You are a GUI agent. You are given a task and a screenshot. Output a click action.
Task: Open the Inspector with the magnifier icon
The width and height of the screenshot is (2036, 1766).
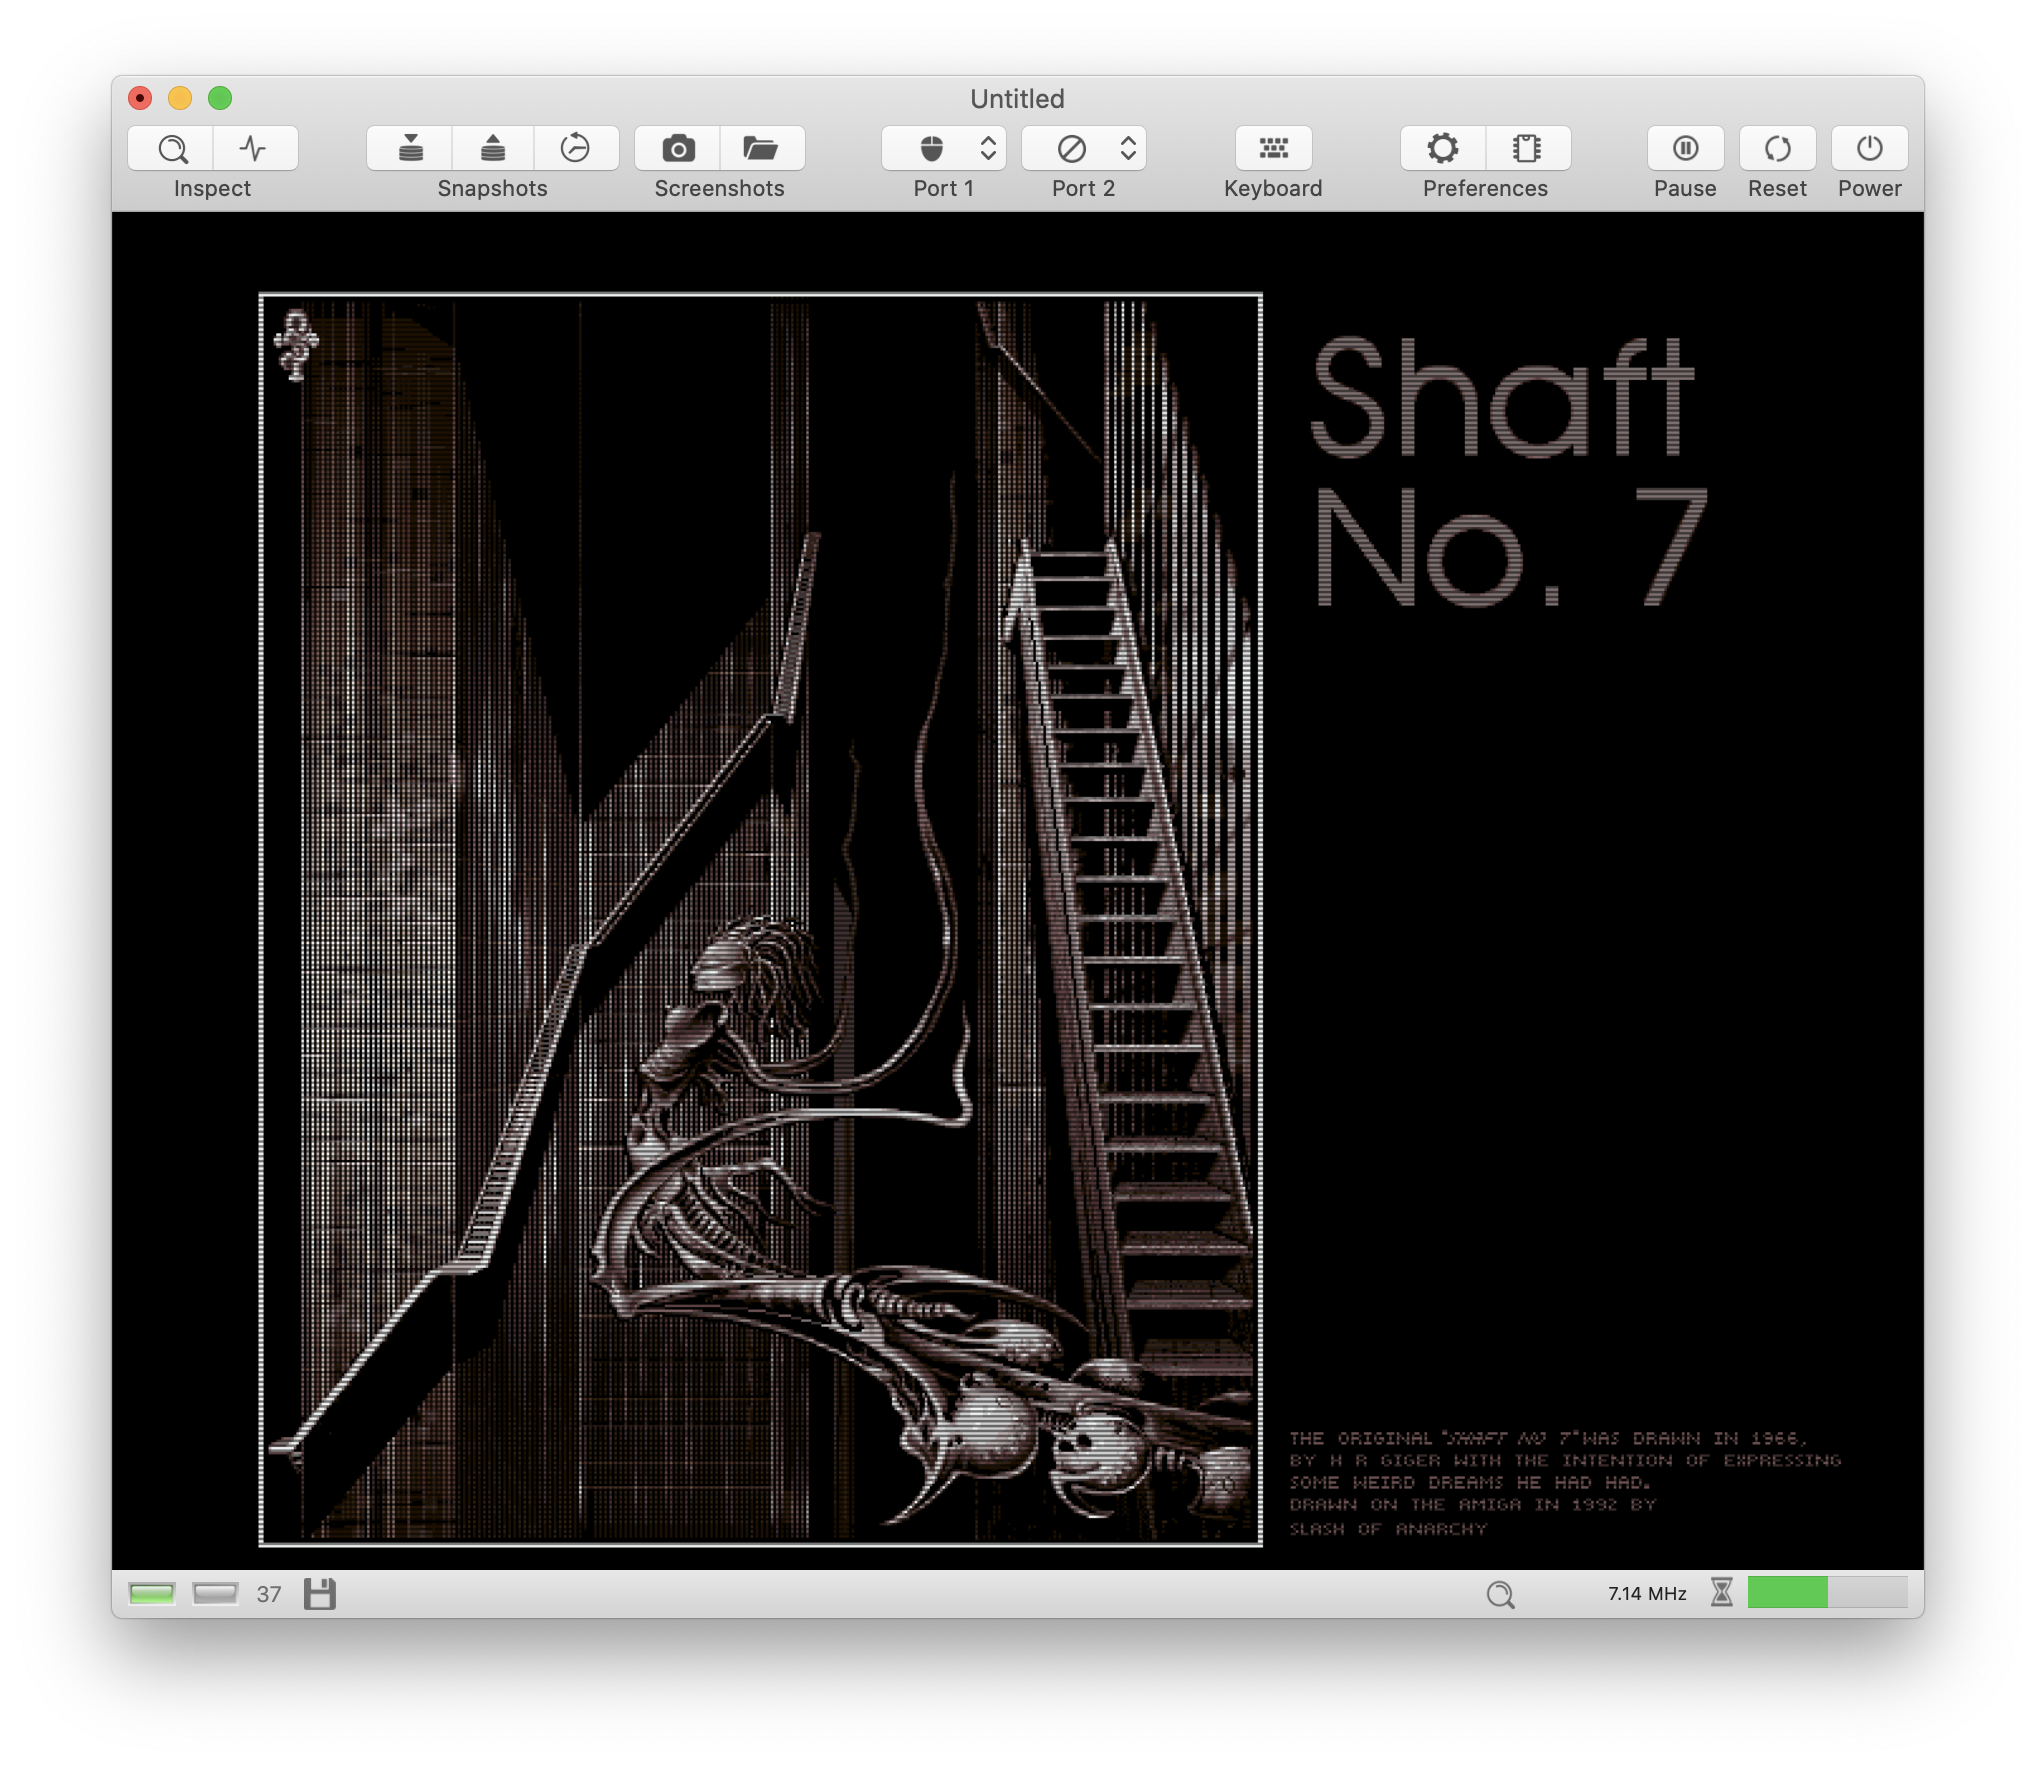[x=171, y=148]
